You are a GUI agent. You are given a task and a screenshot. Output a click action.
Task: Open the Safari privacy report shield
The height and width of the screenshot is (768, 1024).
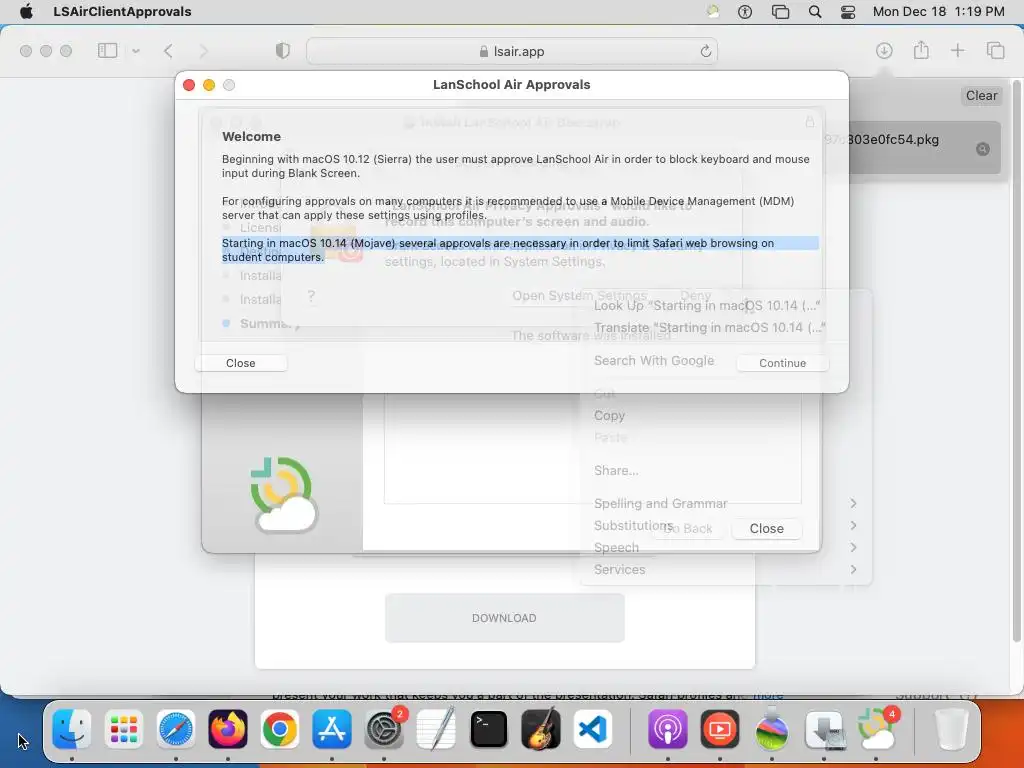pos(283,51)
